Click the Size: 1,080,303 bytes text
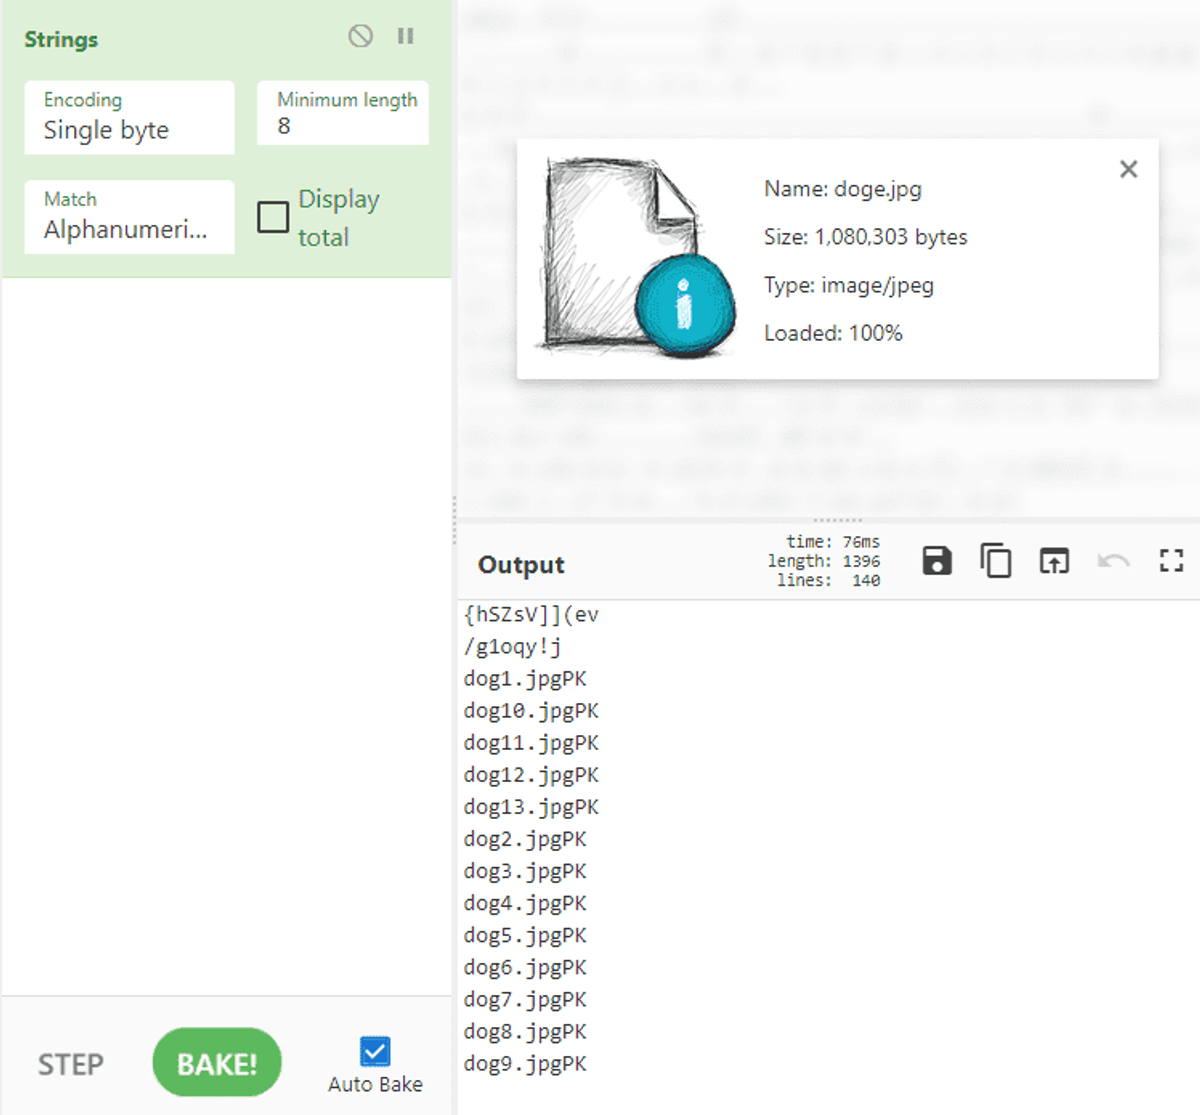Screen dimensions: 1200x1115 (x=866, y=237)
